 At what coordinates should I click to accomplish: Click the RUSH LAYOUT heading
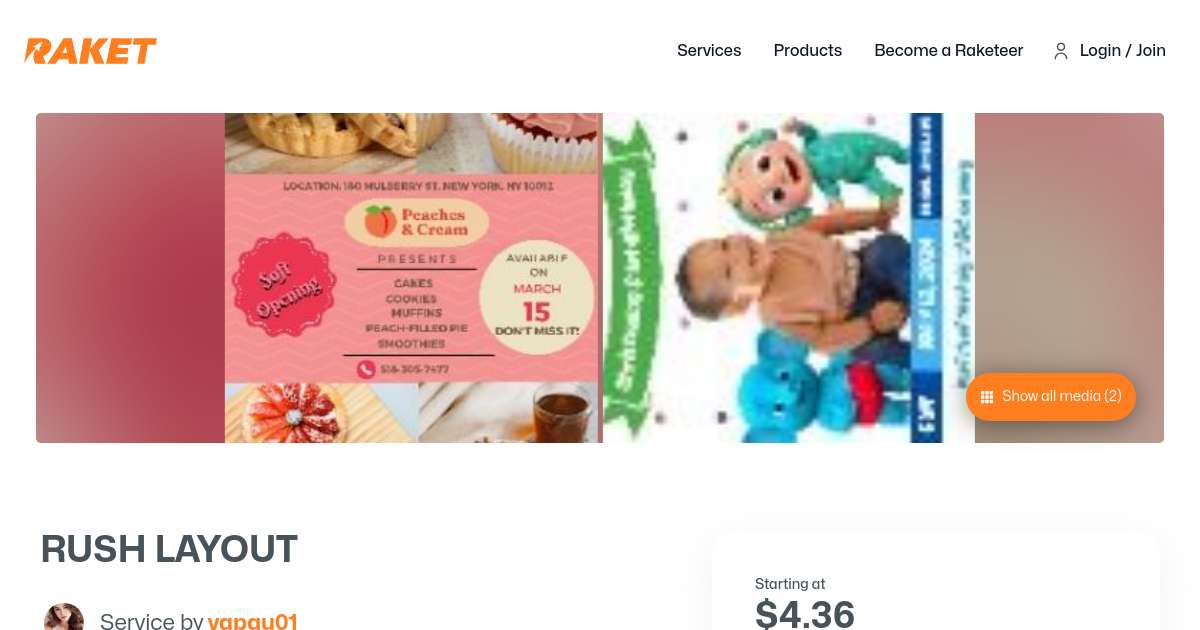pos(169,549)
